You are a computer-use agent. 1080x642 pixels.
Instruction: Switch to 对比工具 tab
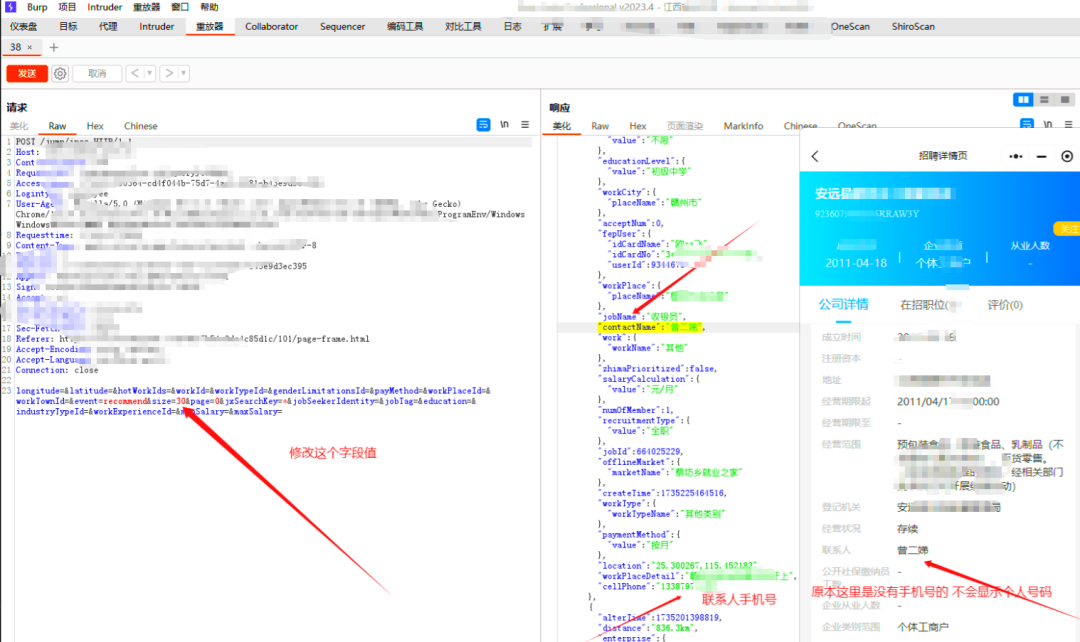(x=463, y=27)
